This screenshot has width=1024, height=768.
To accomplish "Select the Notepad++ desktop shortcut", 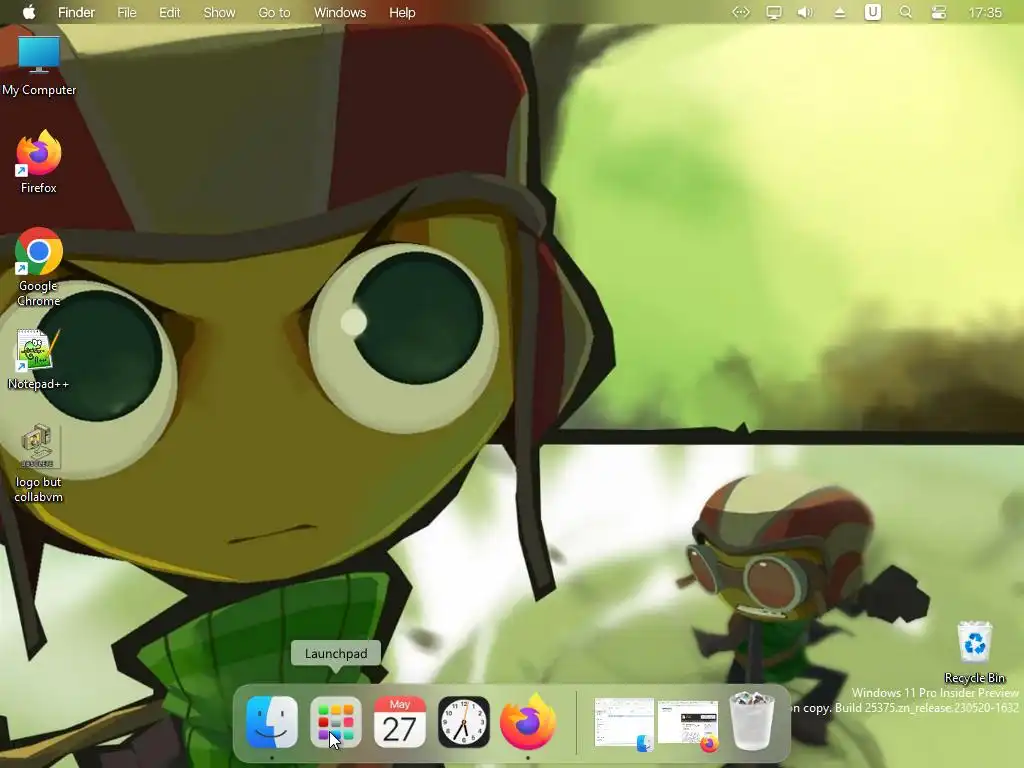I will (39, 360).
